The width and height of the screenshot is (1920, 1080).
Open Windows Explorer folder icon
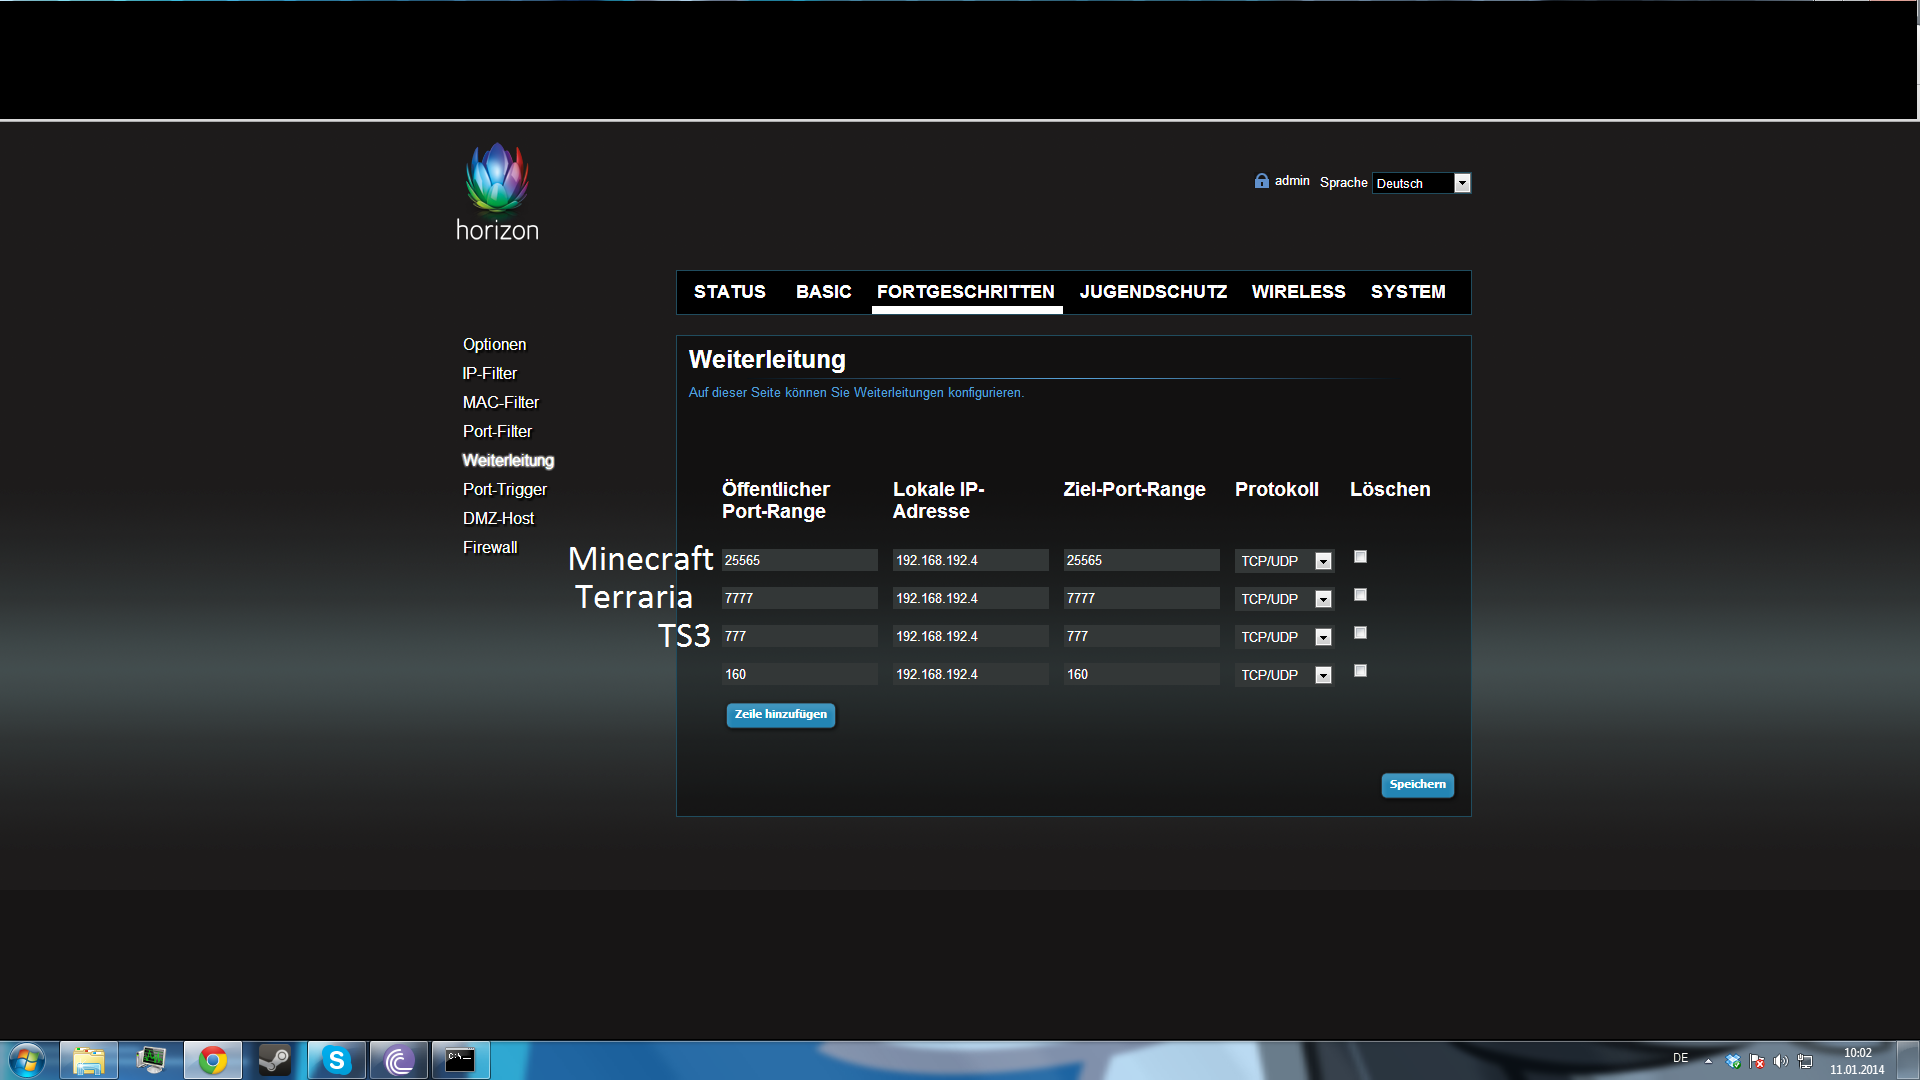click(88, 1060)
